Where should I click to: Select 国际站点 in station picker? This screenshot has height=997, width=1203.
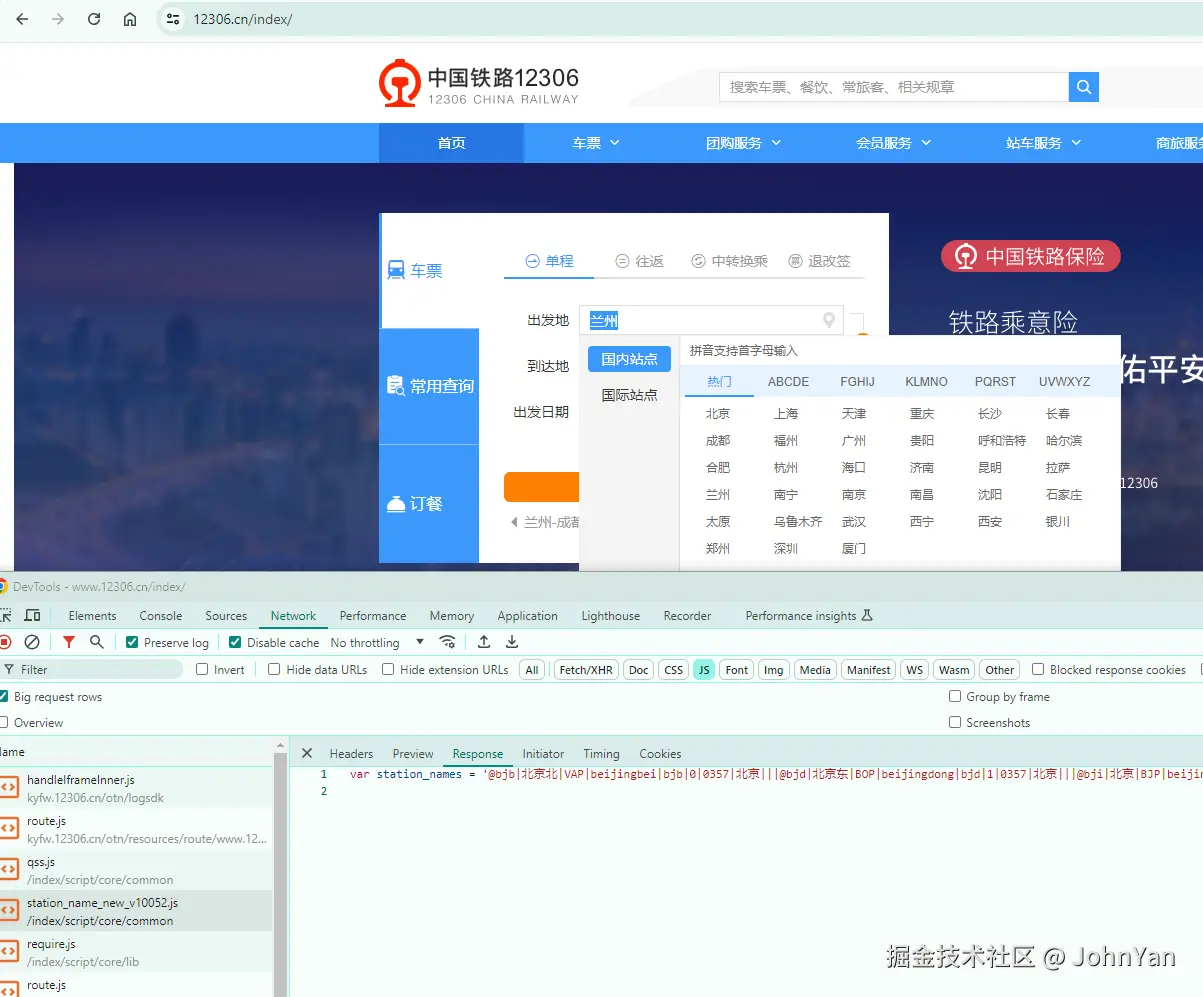point(629,394)
